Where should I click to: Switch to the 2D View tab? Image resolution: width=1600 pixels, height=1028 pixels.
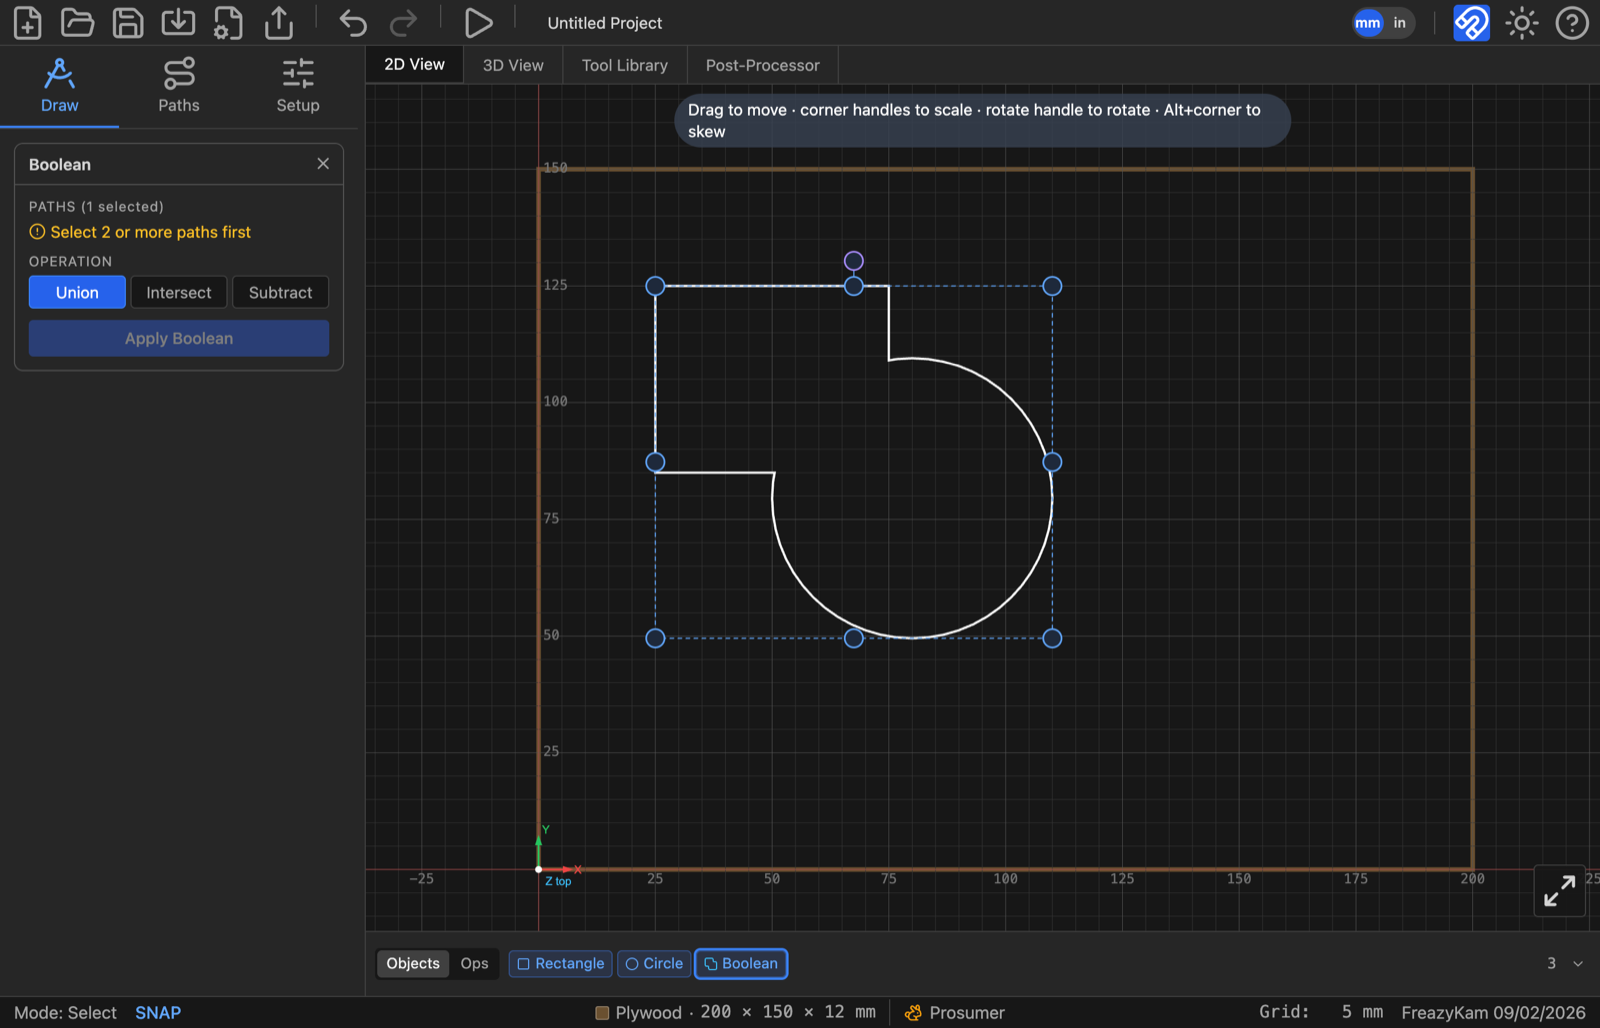pos(414,64)
